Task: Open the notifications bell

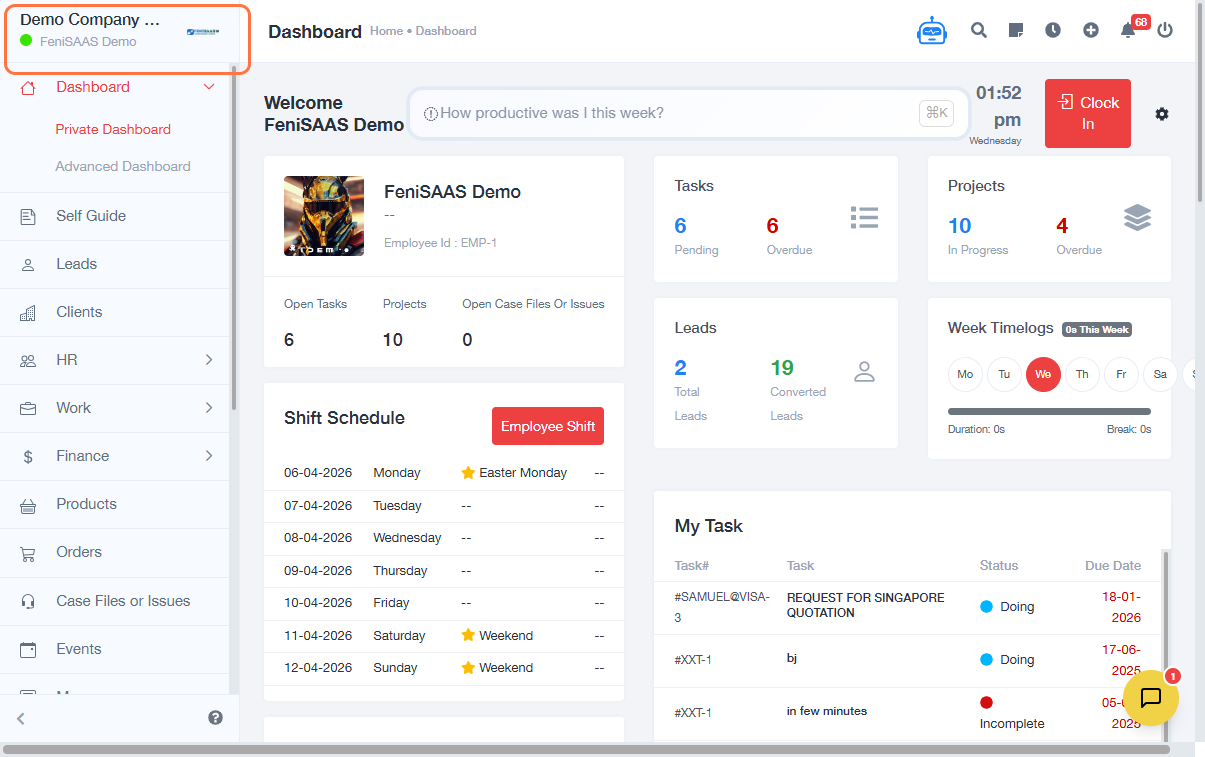Action: point(1128,31)
